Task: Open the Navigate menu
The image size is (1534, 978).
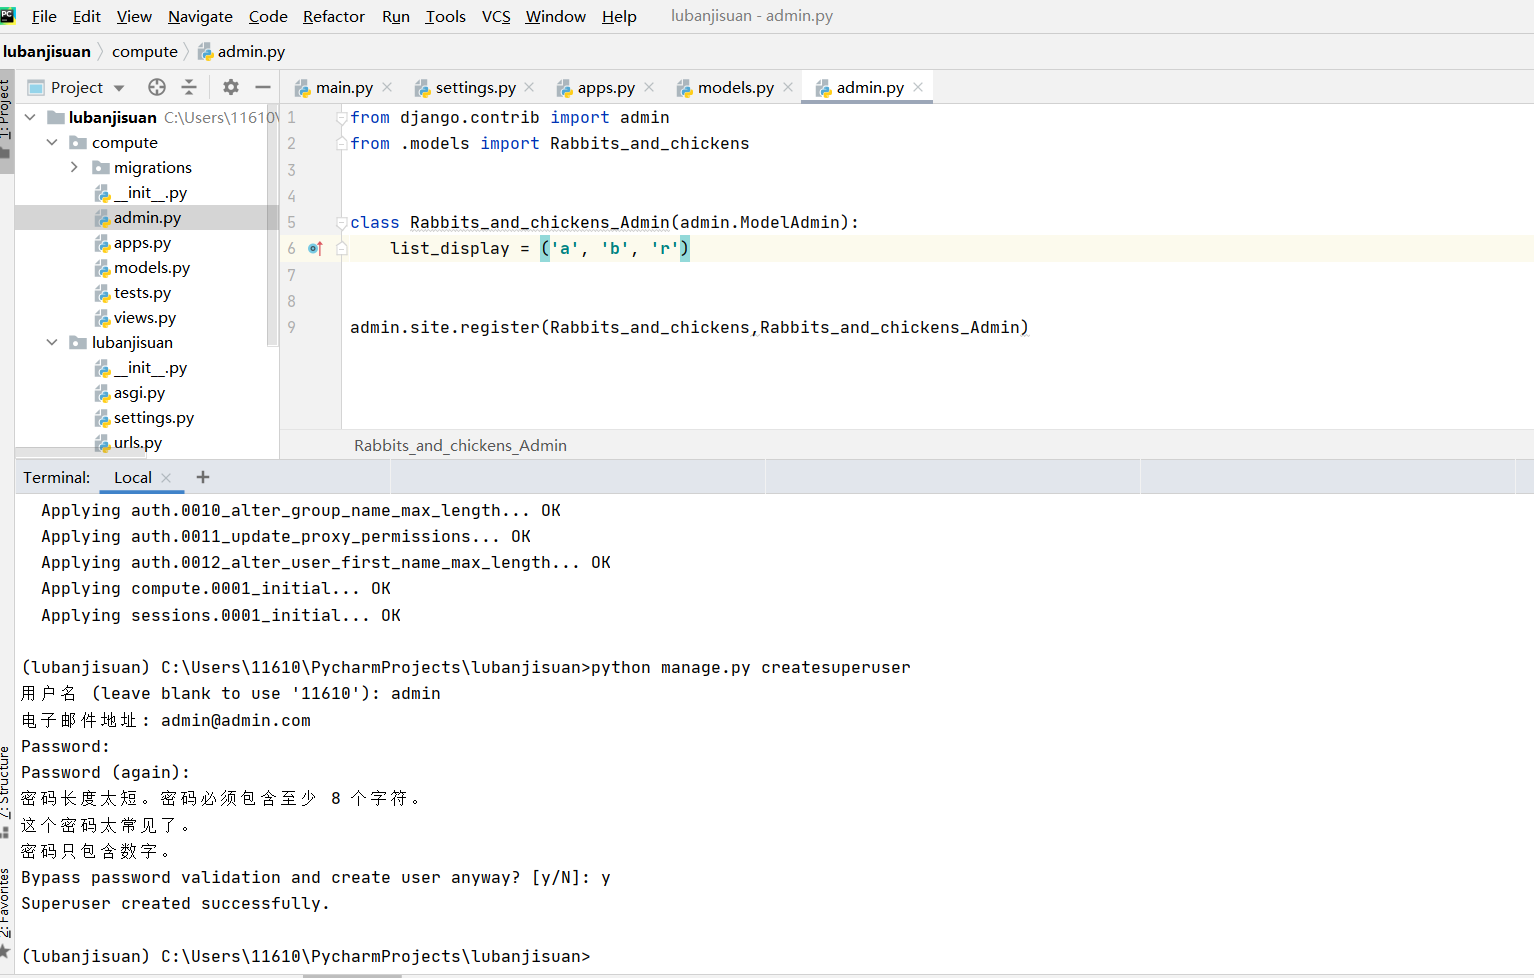Action: tap(200, 16)
